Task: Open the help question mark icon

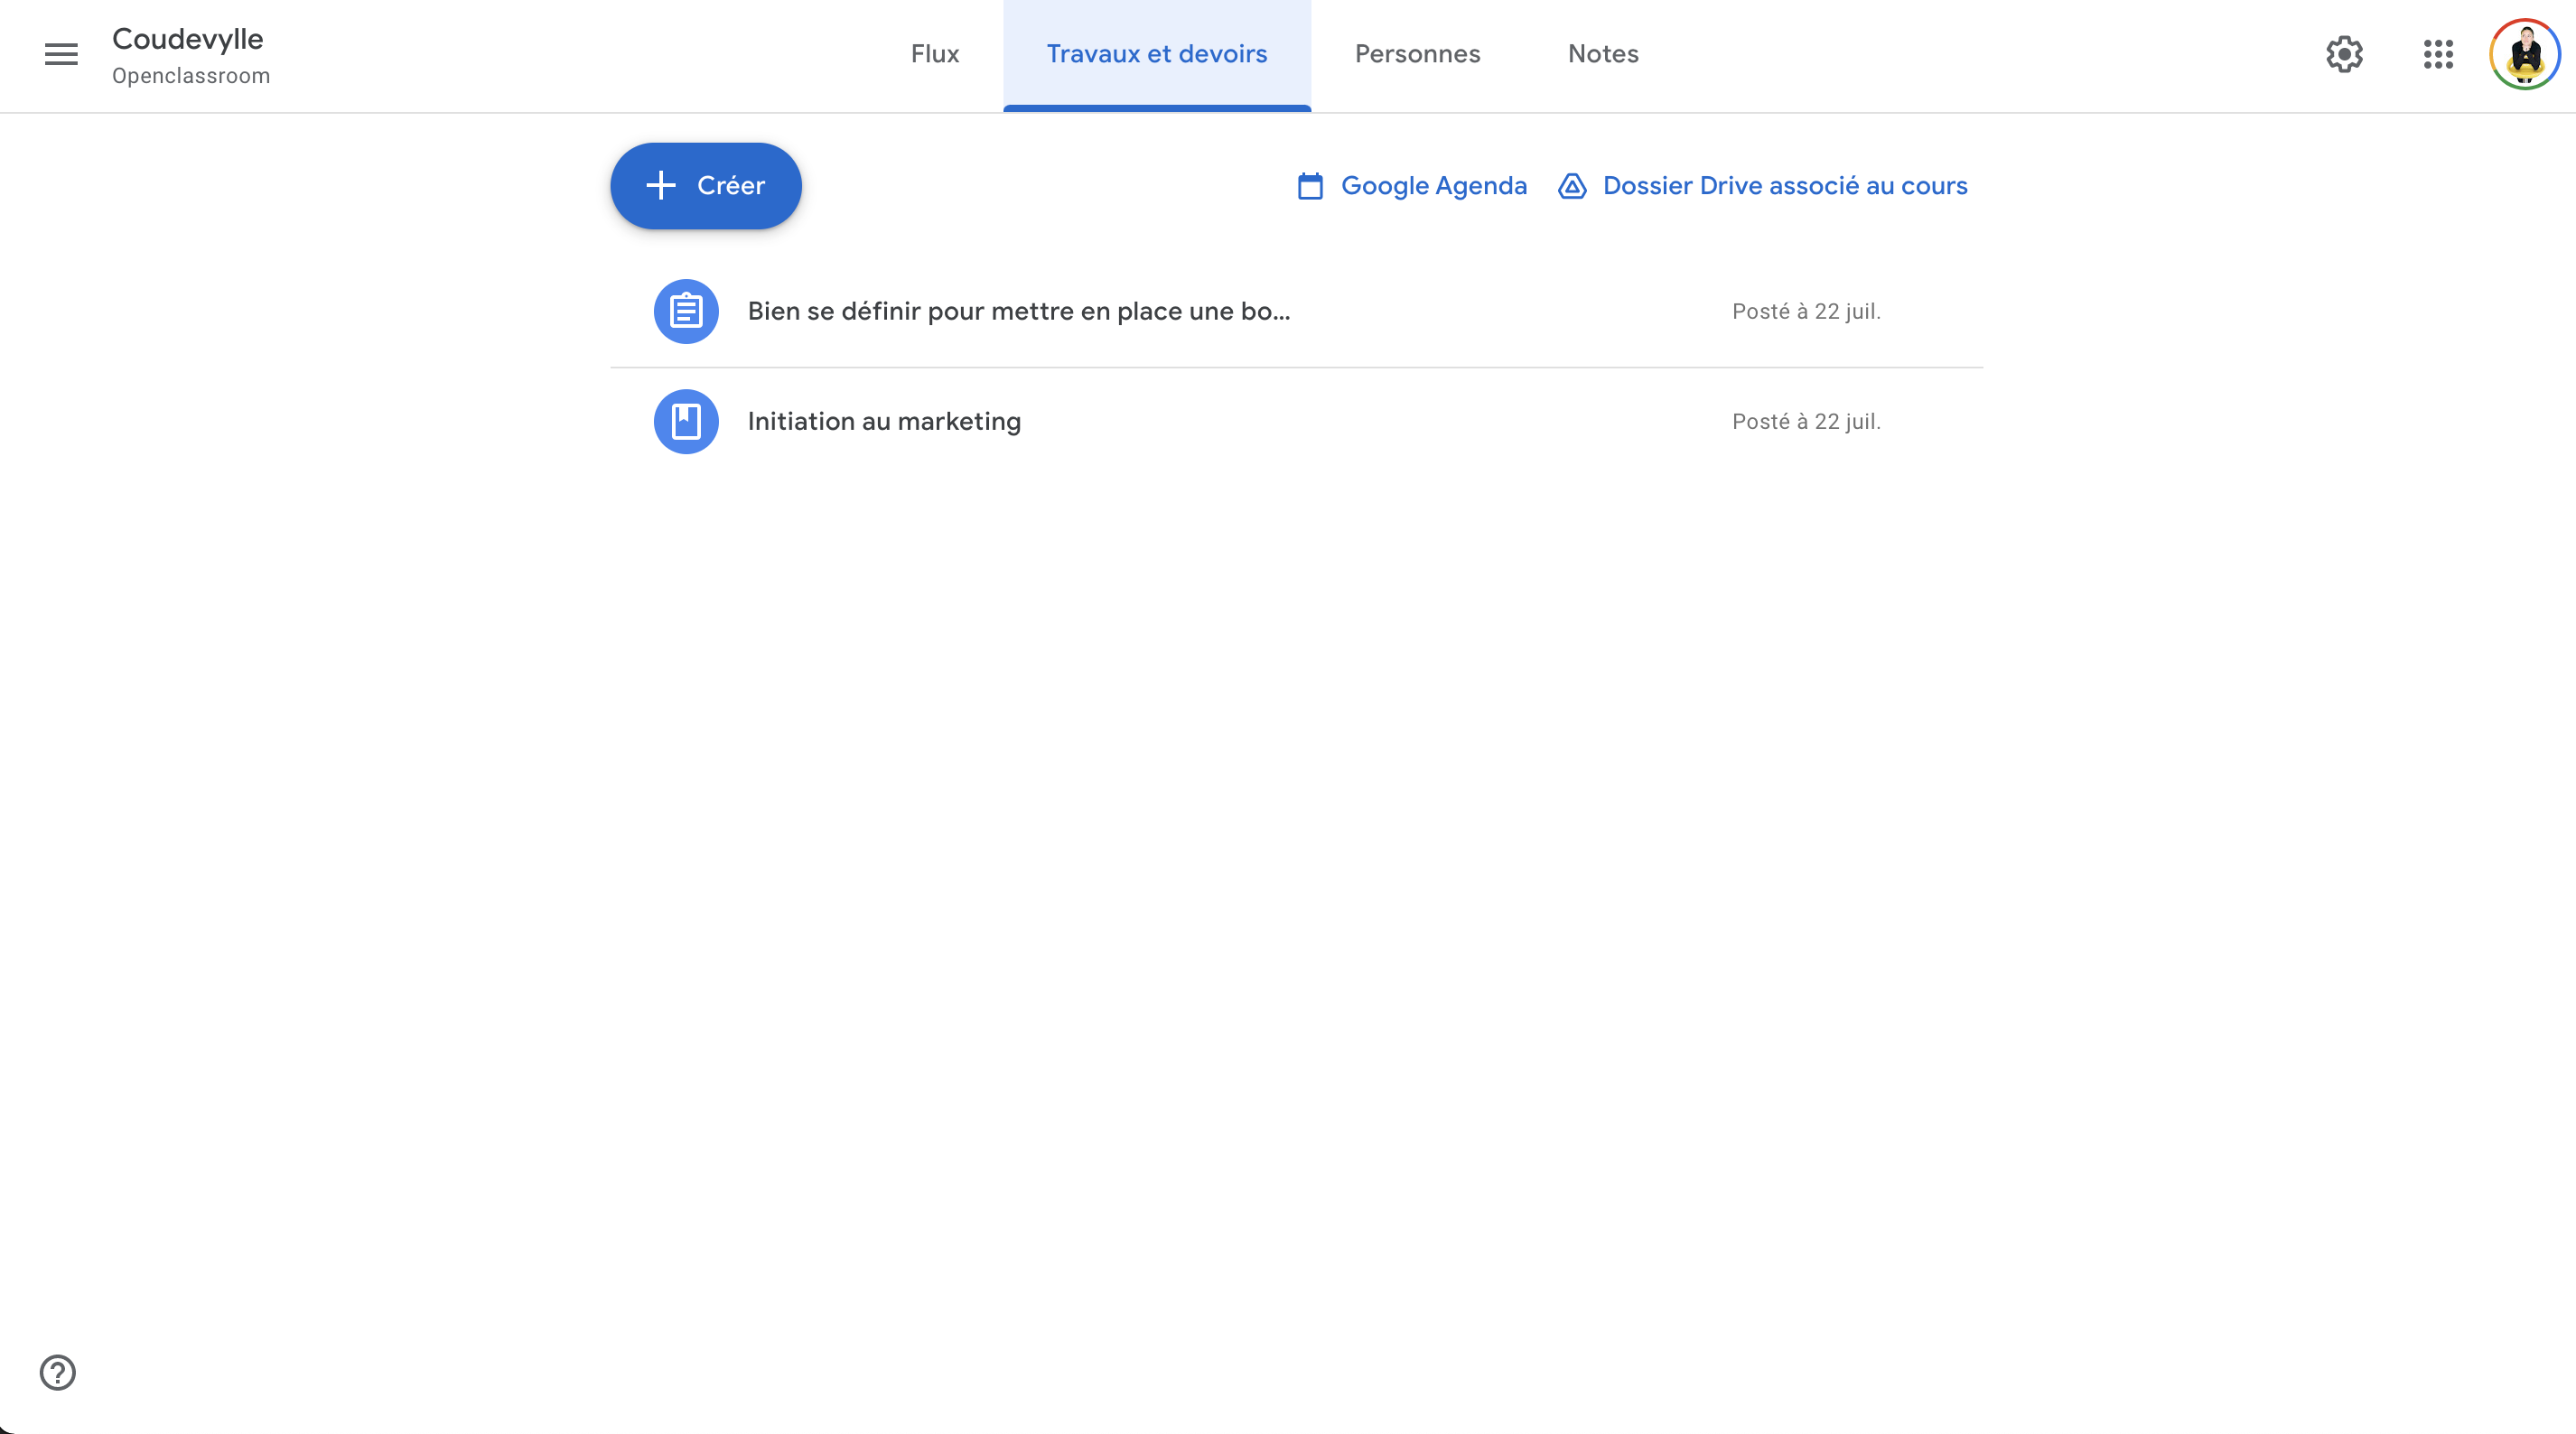Action: [x=58, y=1372]
